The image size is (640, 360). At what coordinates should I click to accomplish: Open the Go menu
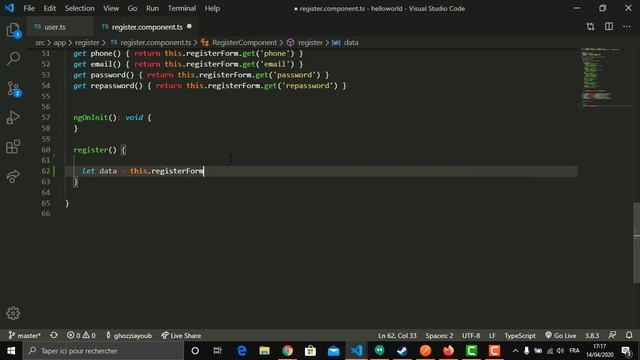132,8
